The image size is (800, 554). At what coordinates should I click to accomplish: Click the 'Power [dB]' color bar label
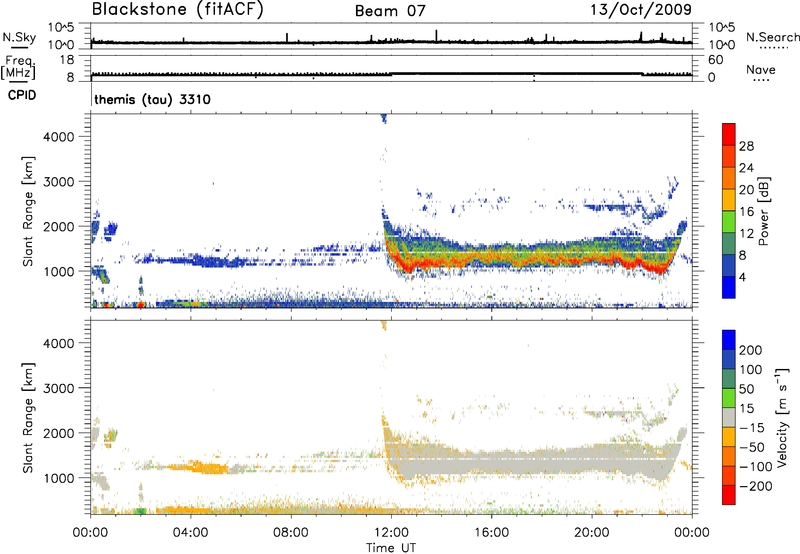pyautogui.click(x=763, y=211)
